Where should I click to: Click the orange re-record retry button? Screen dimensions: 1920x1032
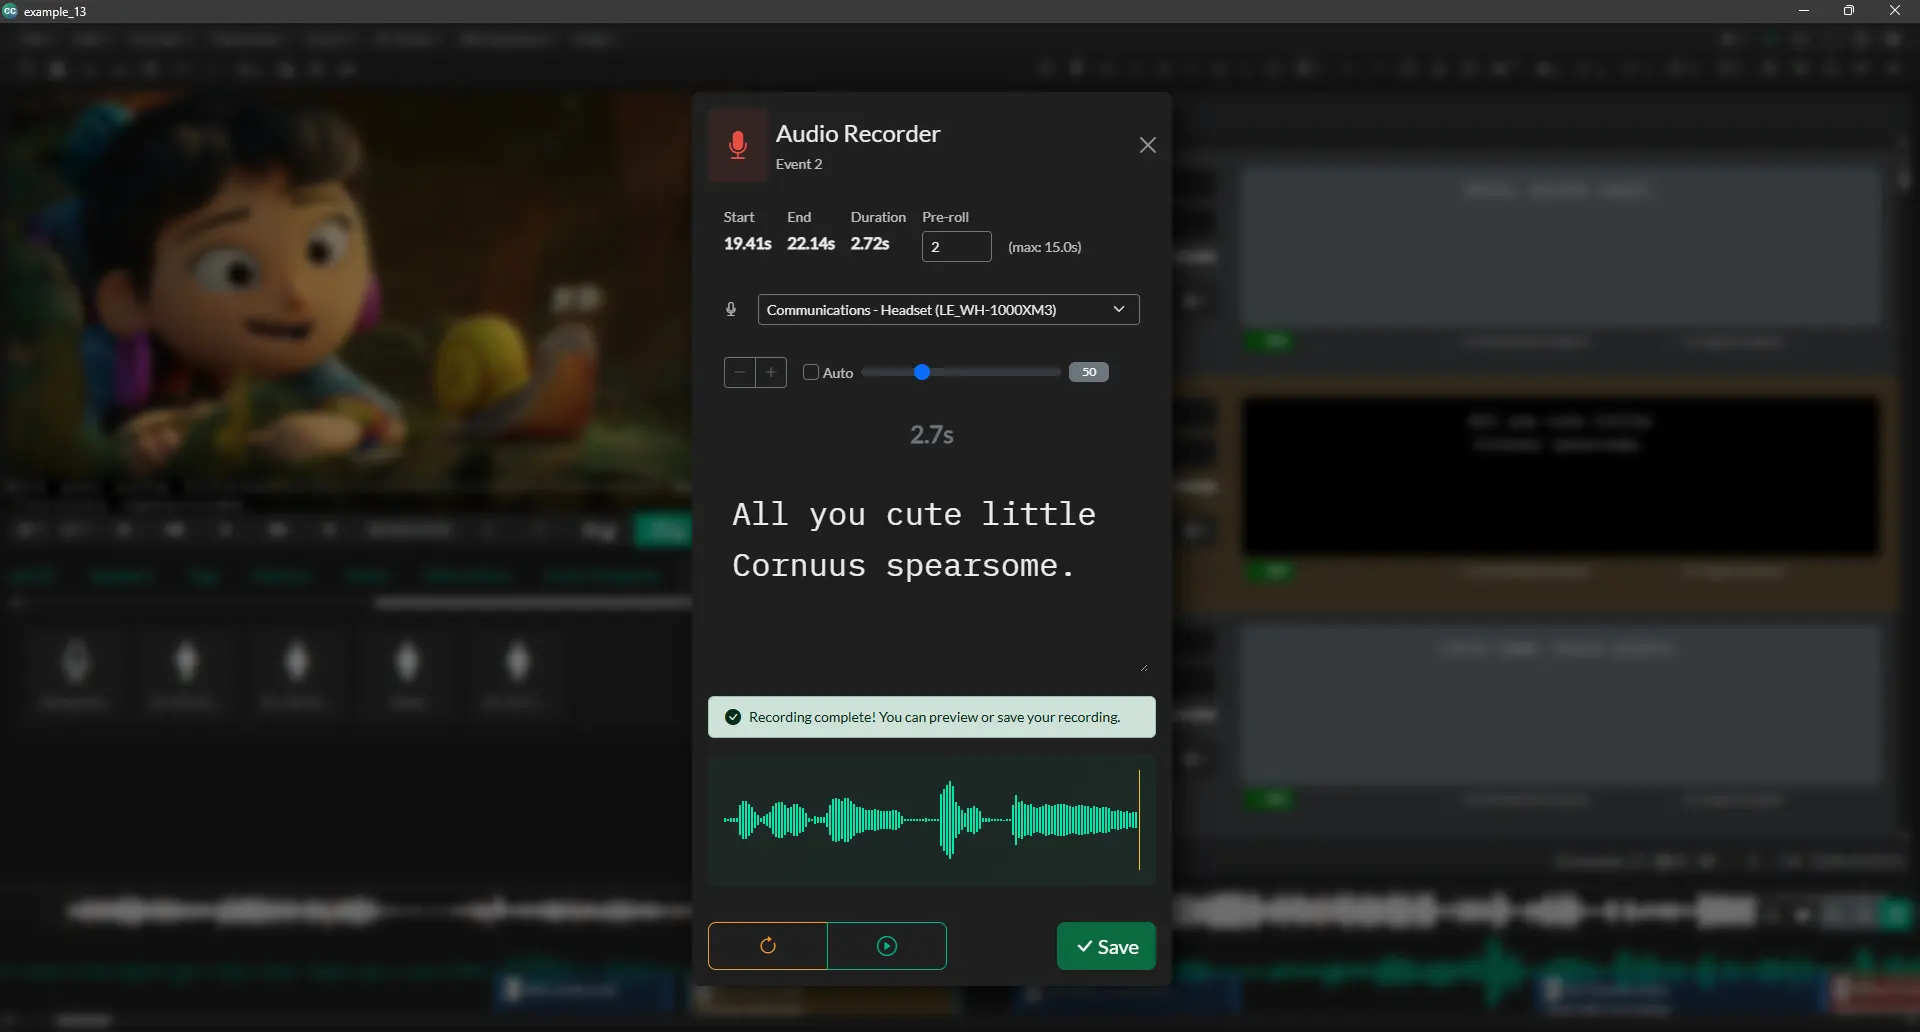coord(768,946)
